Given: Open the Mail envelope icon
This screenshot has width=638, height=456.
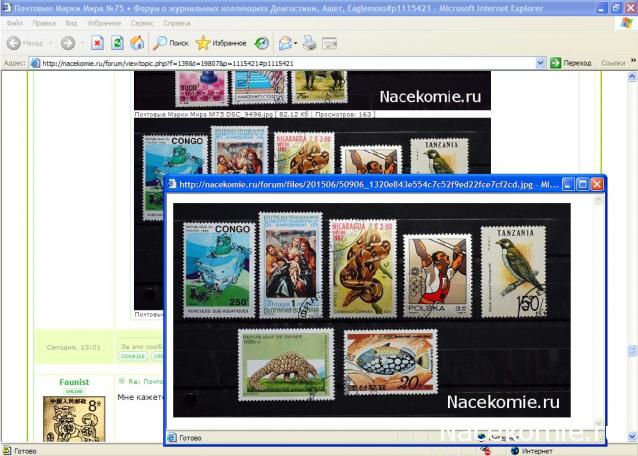Looking at the screenshot, I should [x=285, y=43].
